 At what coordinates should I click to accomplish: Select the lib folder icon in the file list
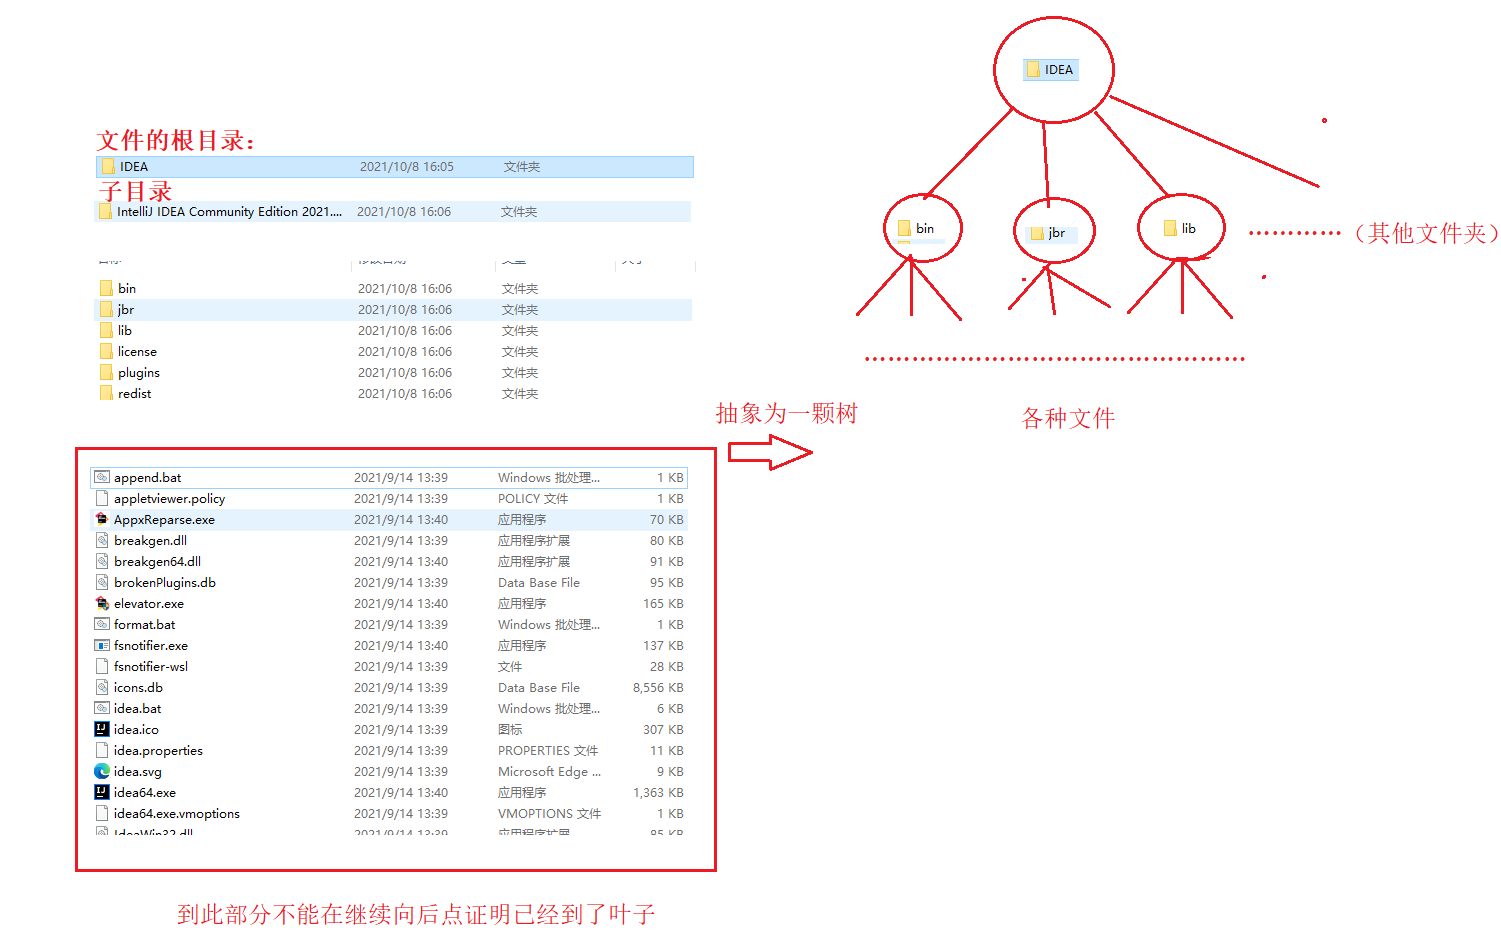click(x=106, y=331)
